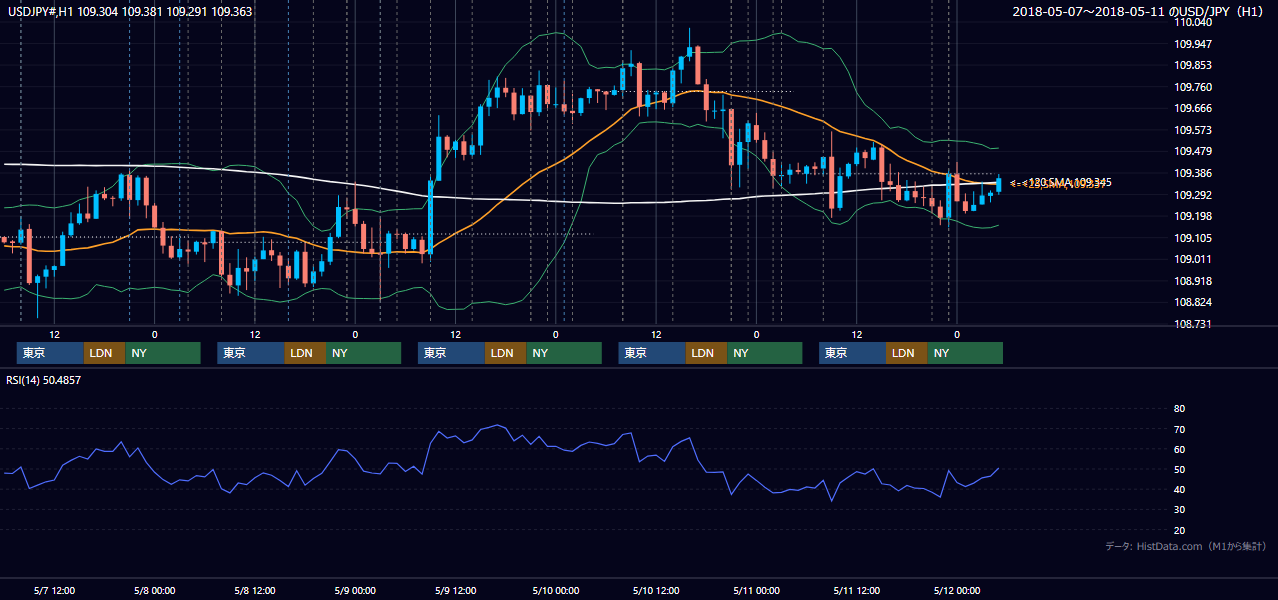This screenshot has height=600, width=1278.
Task: Select the NY session block for May 11
Action: point(965,353)
